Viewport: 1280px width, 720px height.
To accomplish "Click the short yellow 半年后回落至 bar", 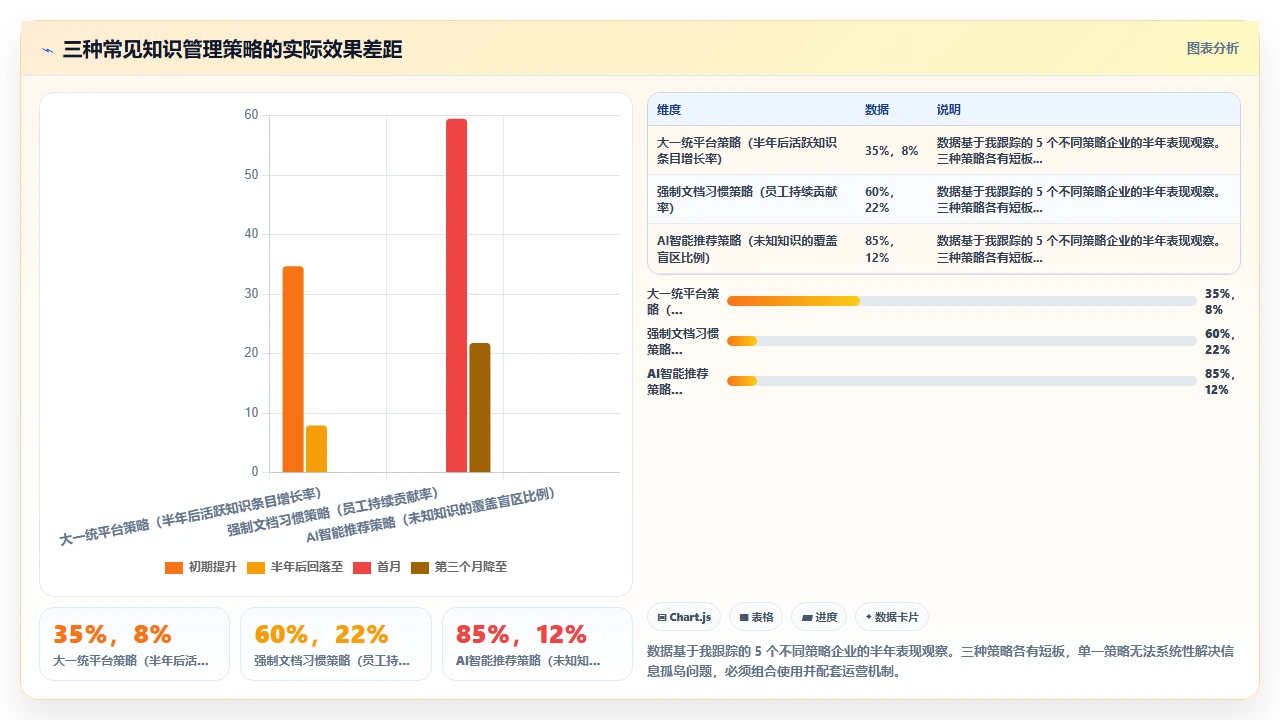I will (316, 449).
